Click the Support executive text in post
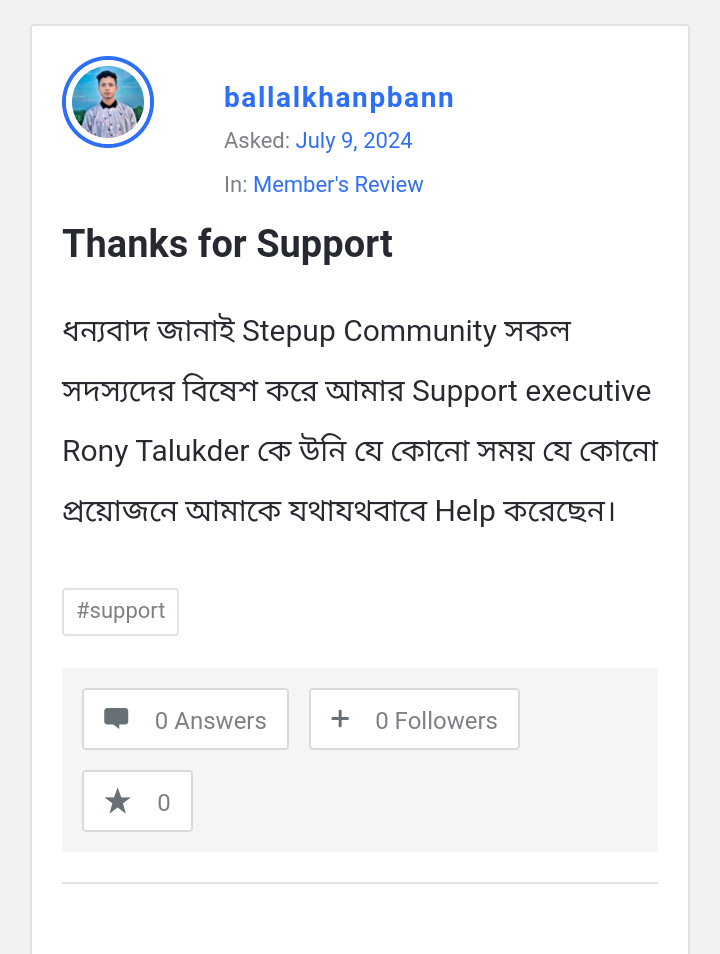Screen dimensions: 720x954 531,391
